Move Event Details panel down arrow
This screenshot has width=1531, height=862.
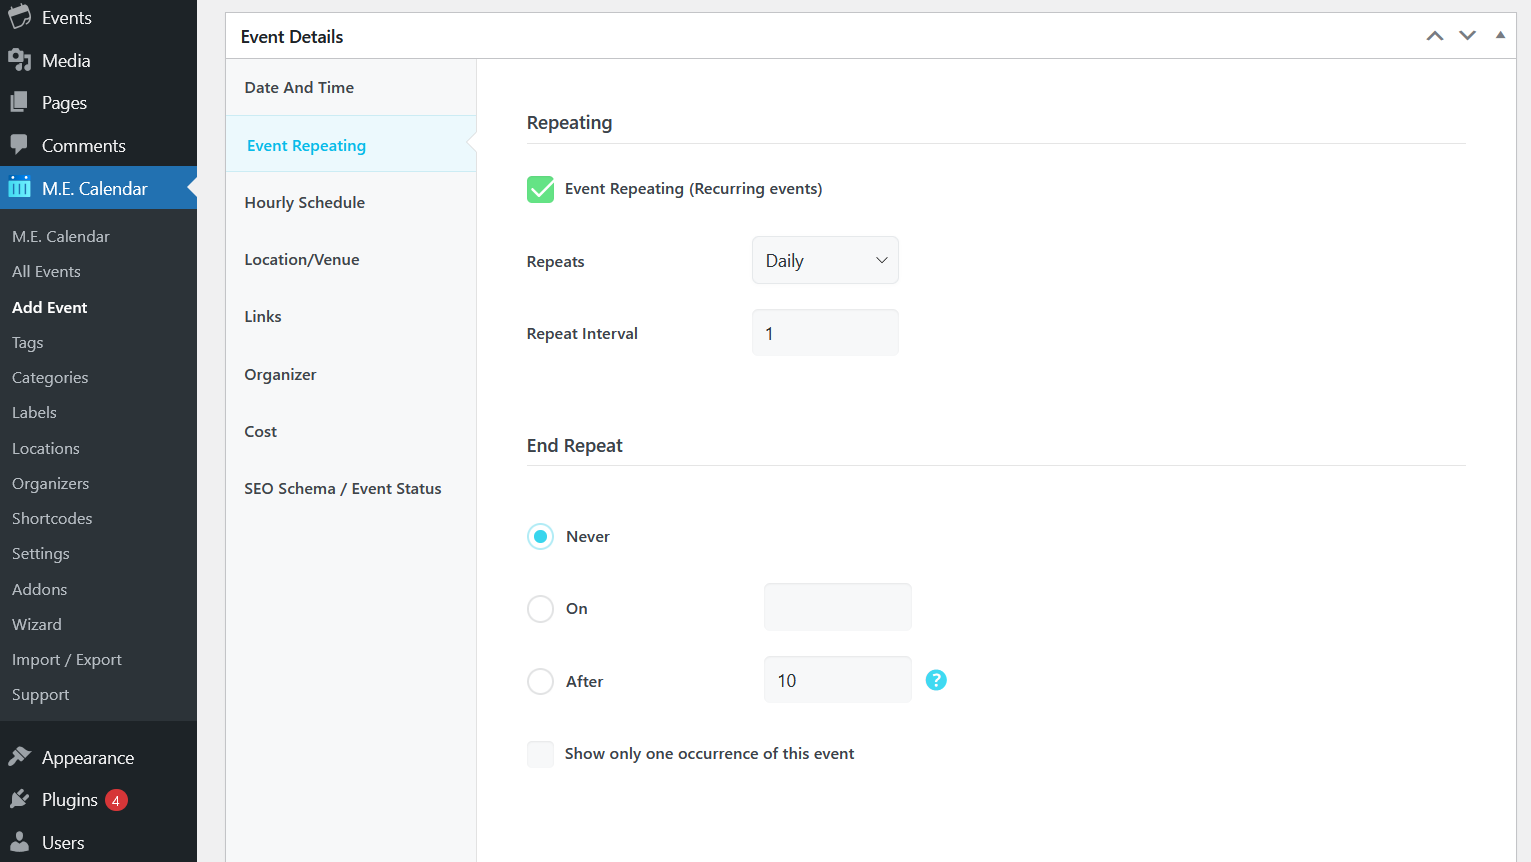(1467, 36)
